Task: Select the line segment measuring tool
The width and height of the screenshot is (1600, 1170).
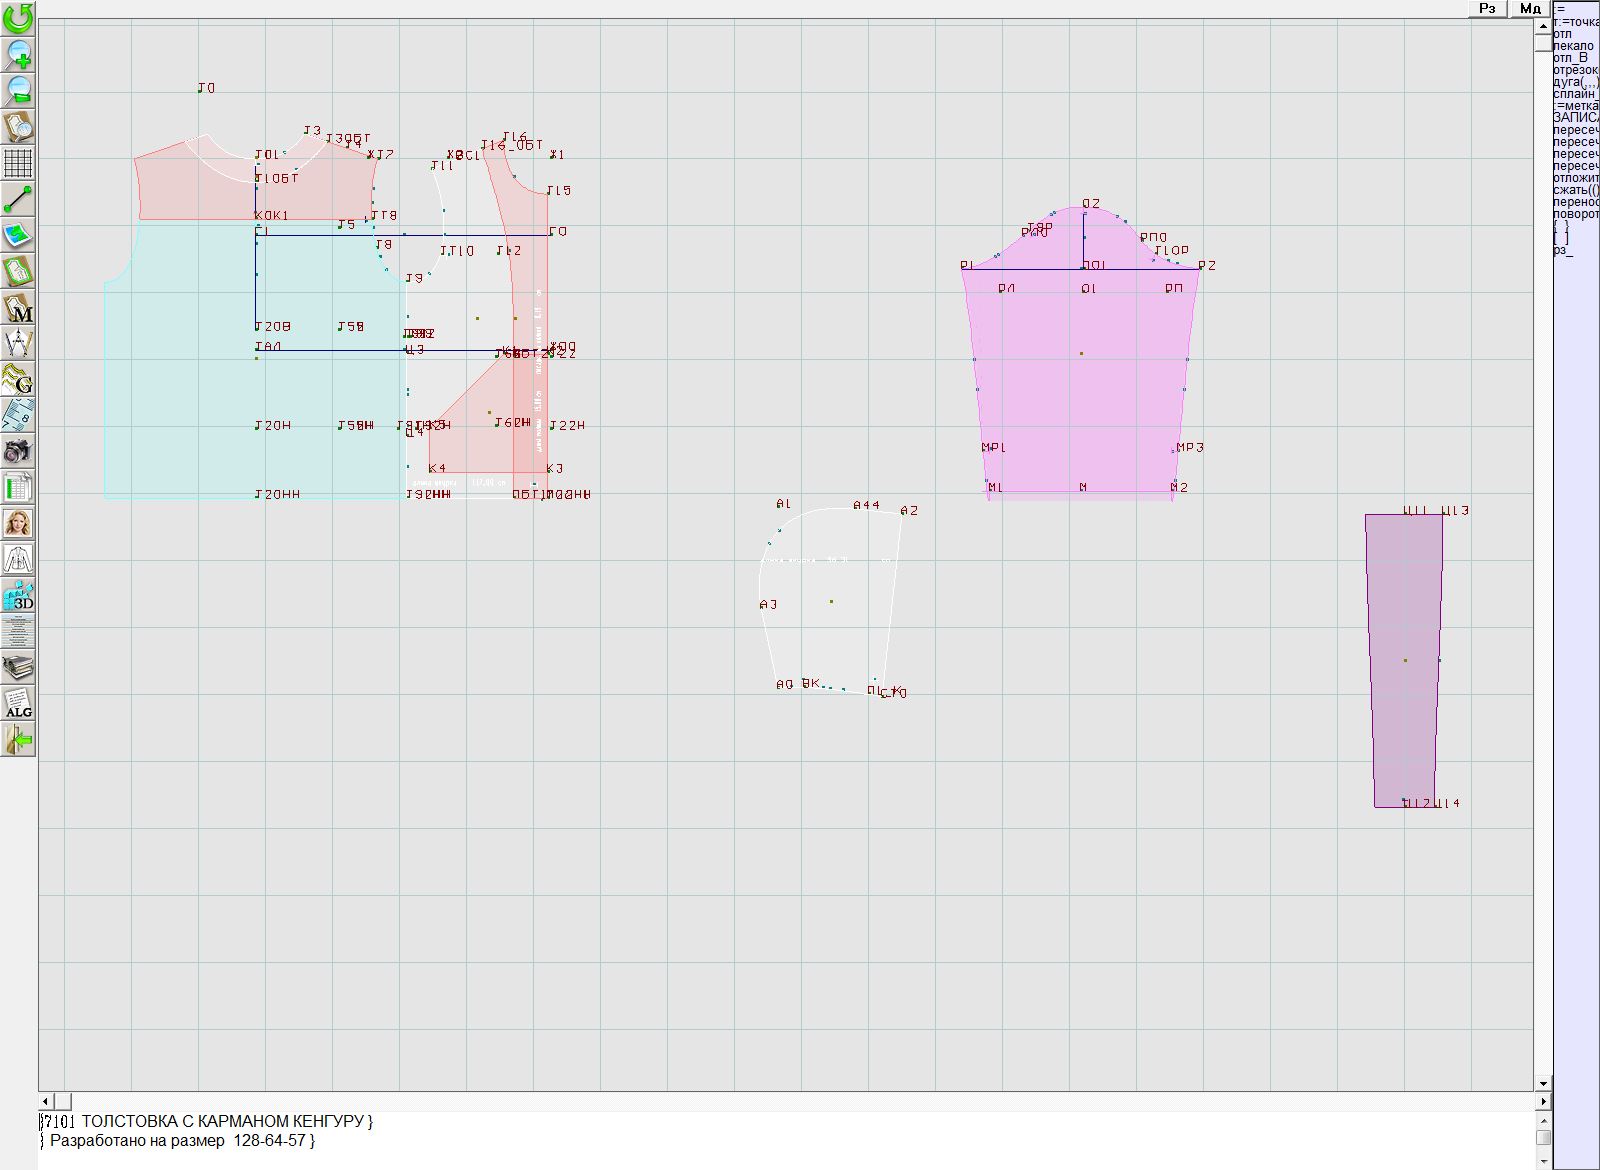Action: tap(18, 199)
